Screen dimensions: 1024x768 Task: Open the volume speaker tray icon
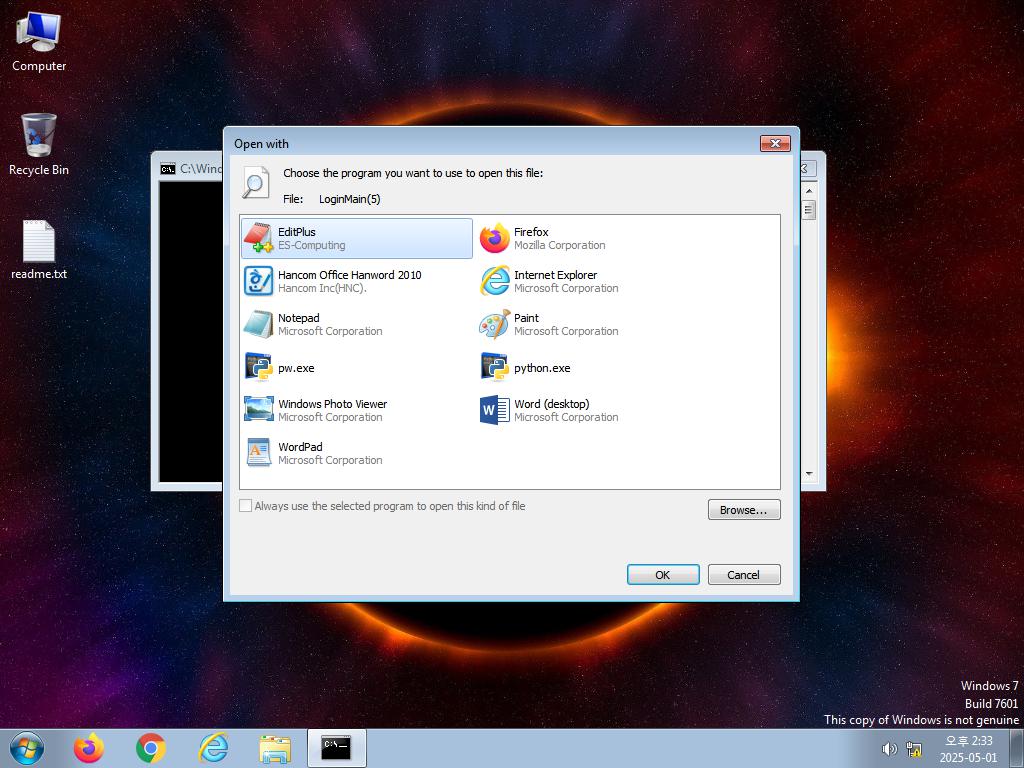[889, 749]
